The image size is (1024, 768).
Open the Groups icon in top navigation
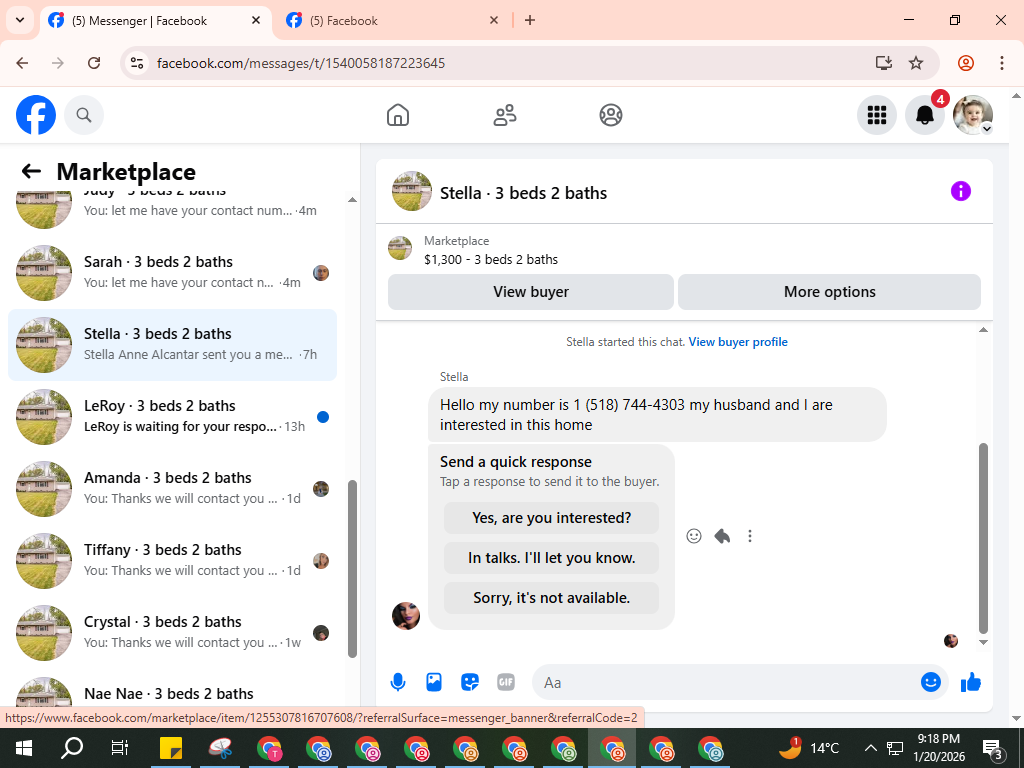pos(611,115)
